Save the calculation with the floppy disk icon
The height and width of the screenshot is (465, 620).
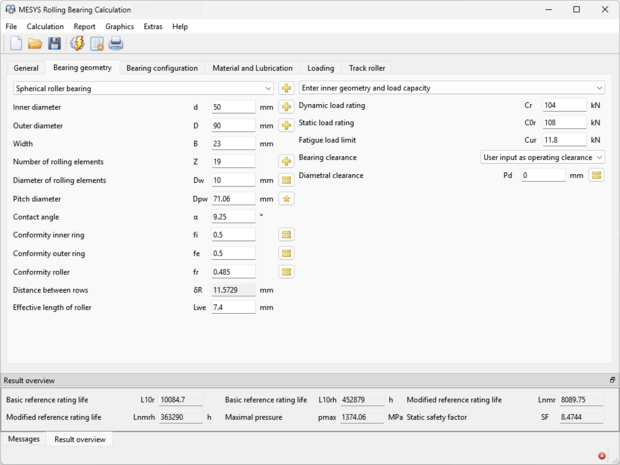click(54, 43)
